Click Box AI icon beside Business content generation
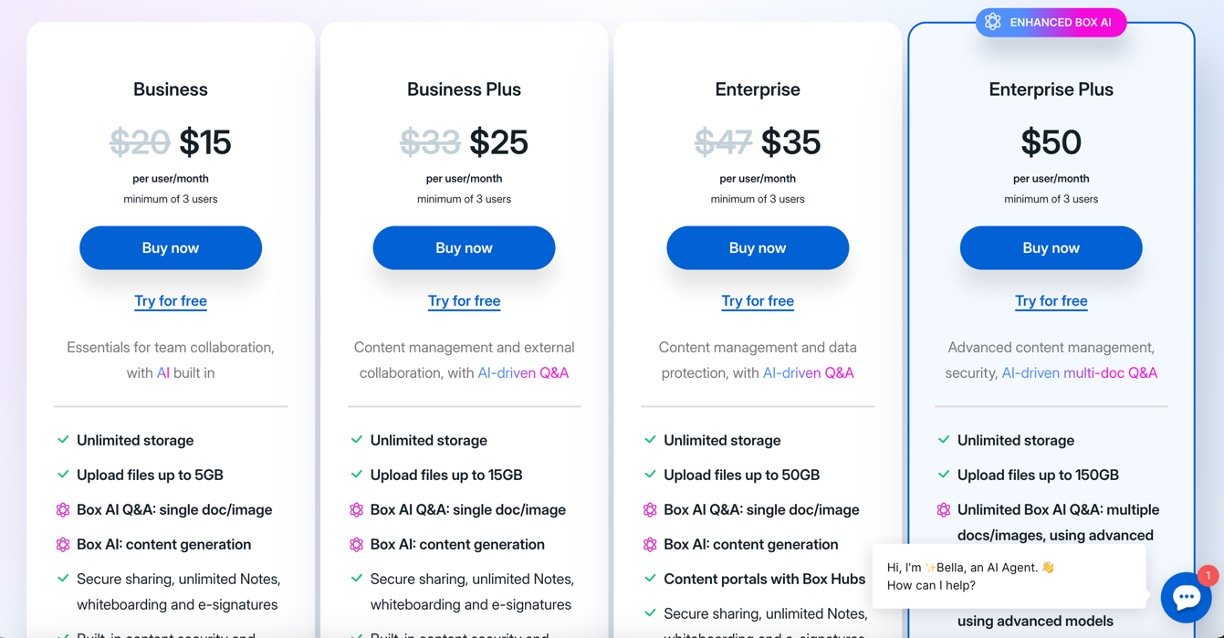 coord(63,545)
